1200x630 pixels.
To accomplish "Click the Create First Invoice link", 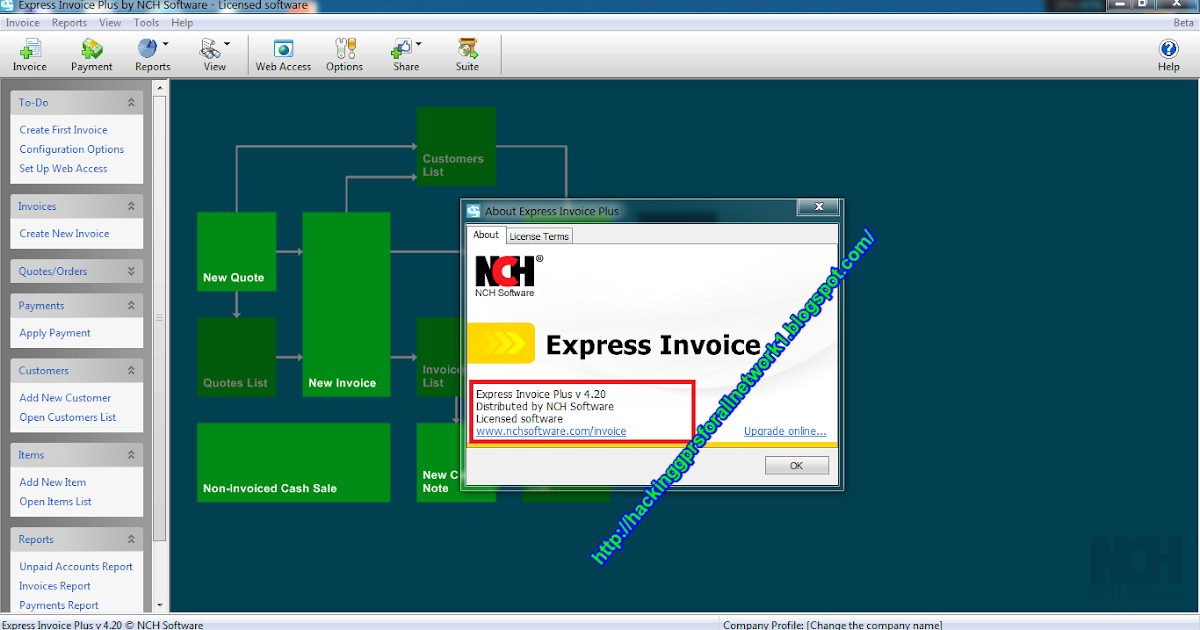I will (63, 130).
